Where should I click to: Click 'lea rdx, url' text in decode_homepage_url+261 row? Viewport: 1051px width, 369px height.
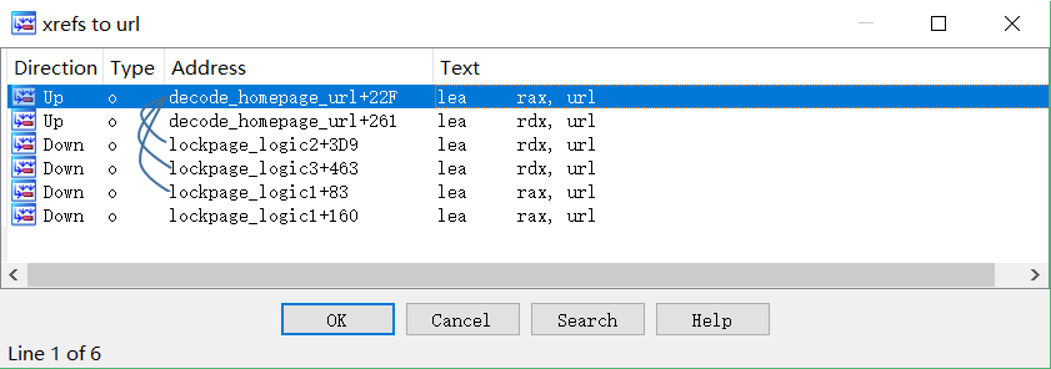coord(516,121)
